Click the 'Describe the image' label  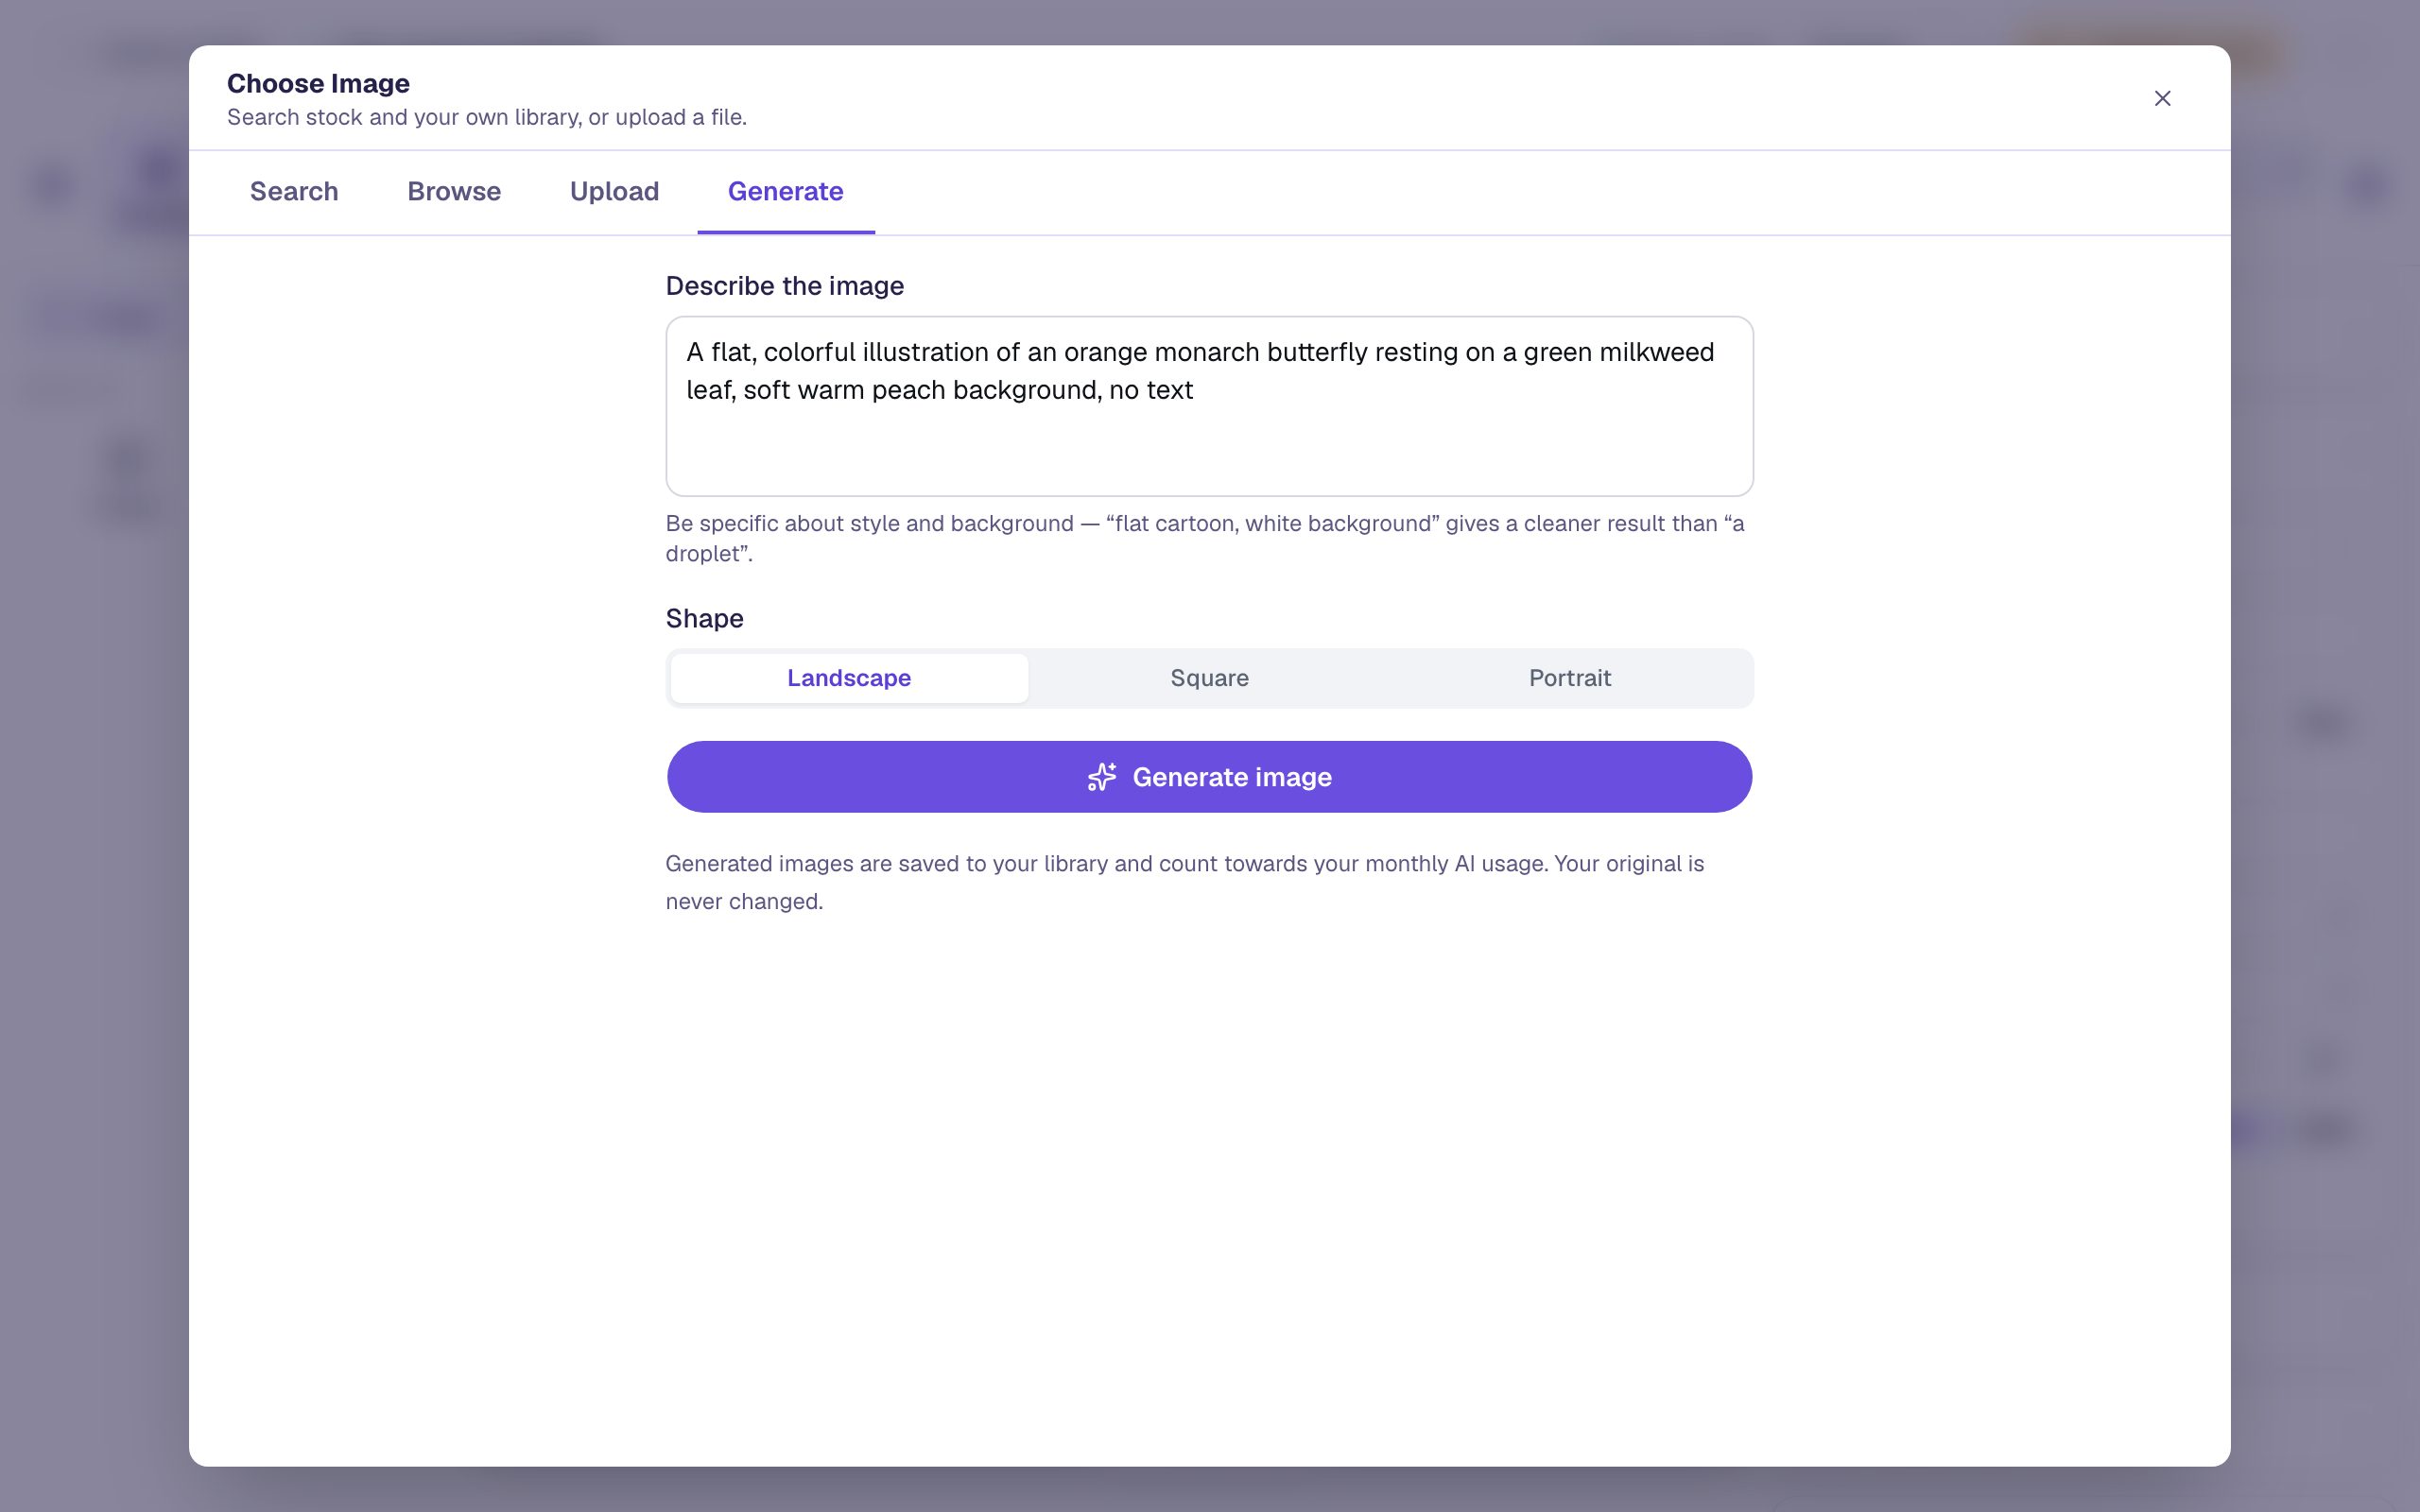[784, 286]
